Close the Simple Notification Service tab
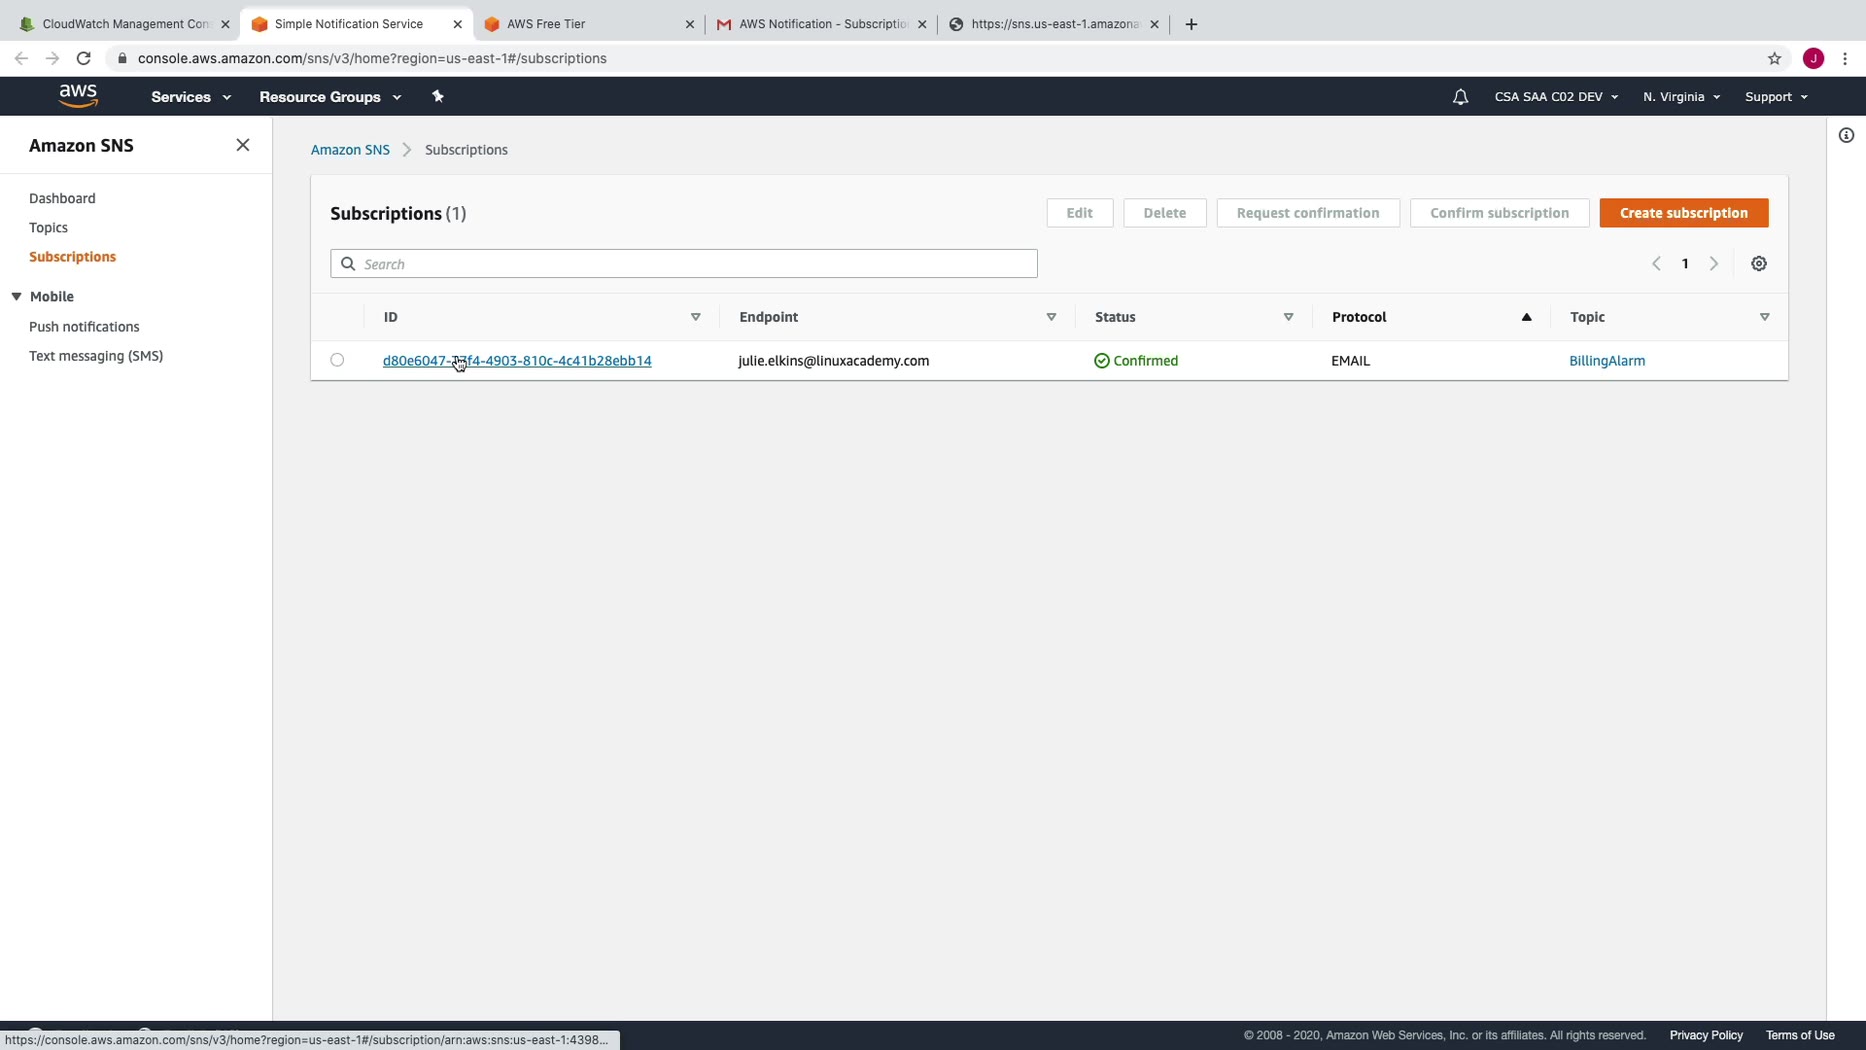The width and height of the screenshot is (1866, 1050). pyautogui.click(x=458, y=24)
